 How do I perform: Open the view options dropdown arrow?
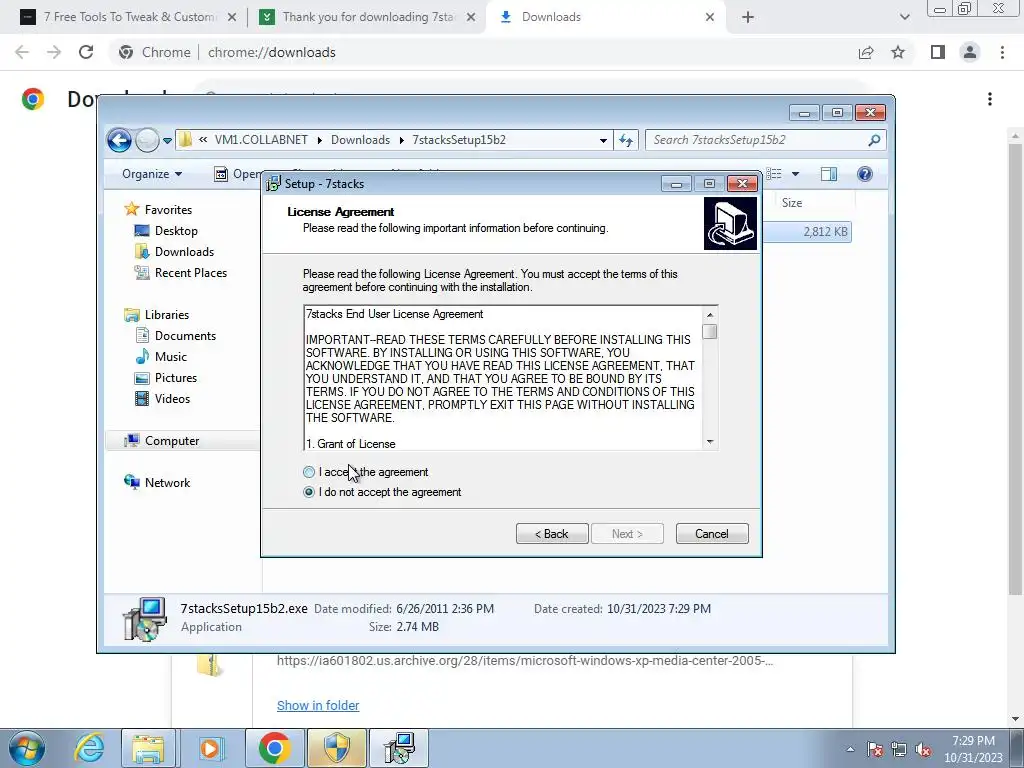[795, 174]
